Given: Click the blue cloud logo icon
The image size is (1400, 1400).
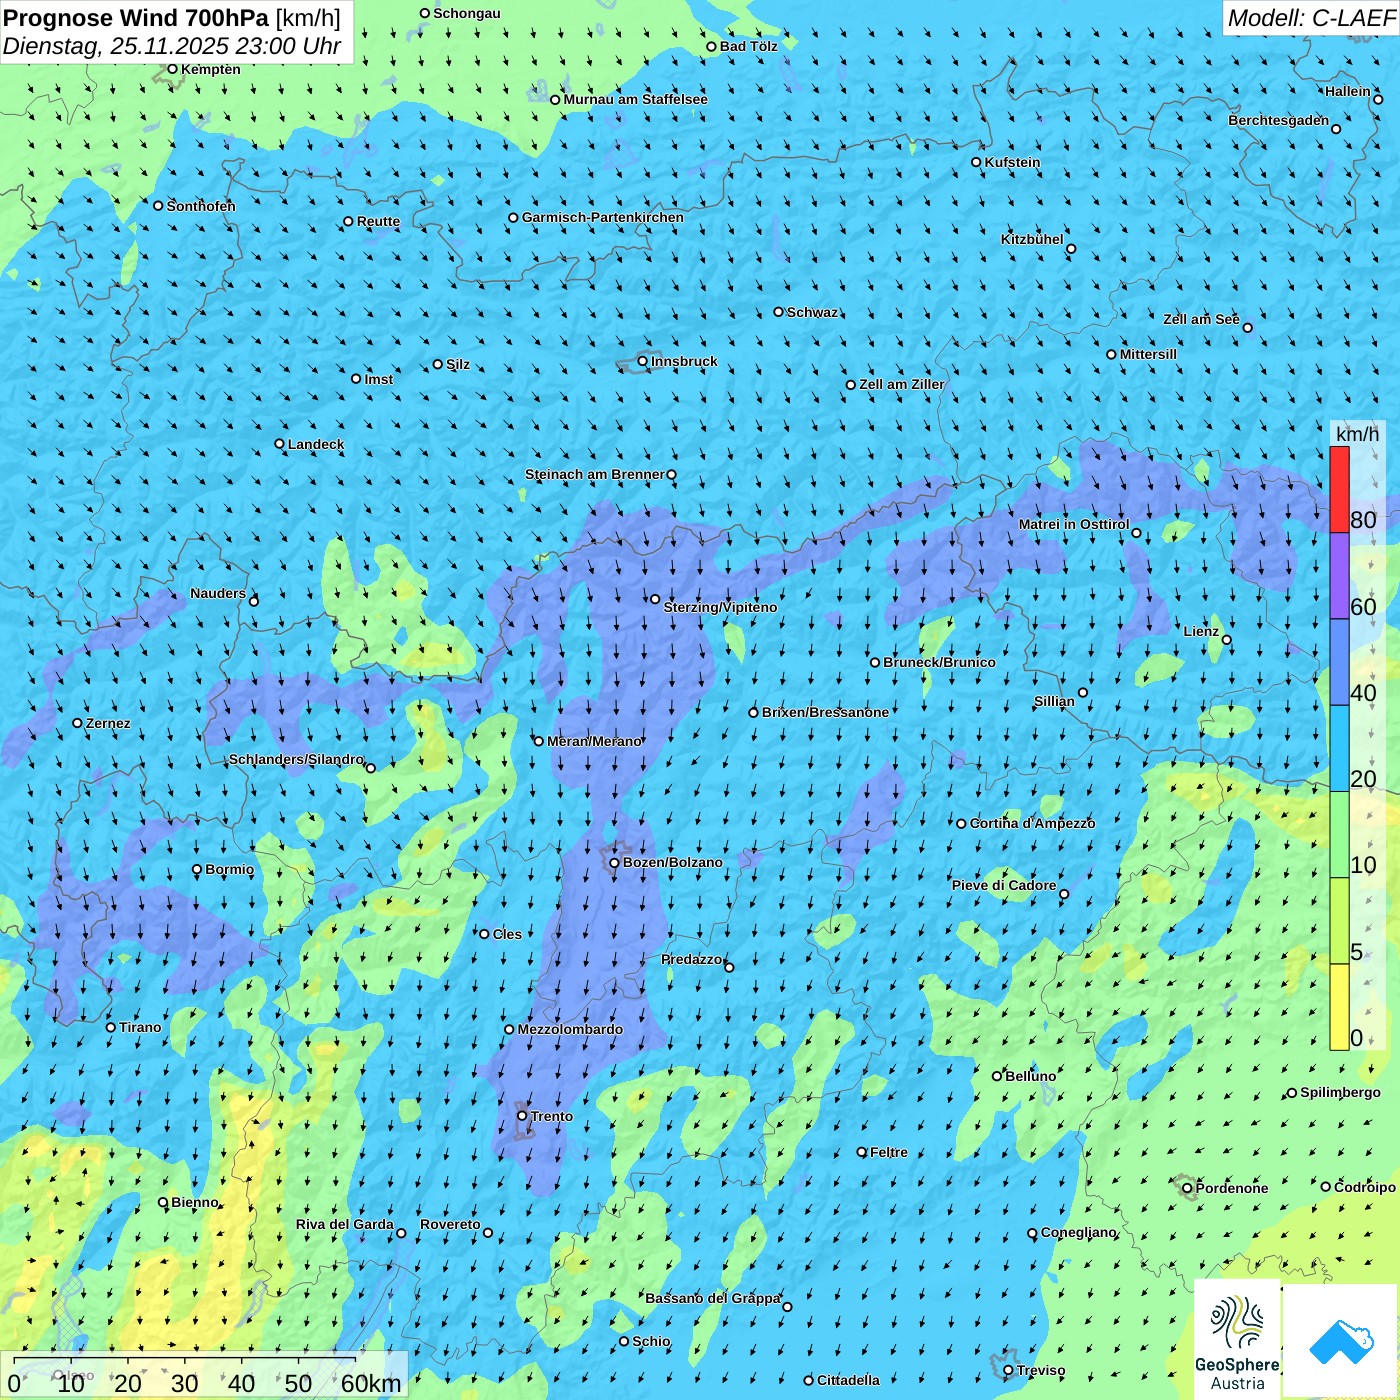Looking at the screenshot, I should (1341, 1341).
